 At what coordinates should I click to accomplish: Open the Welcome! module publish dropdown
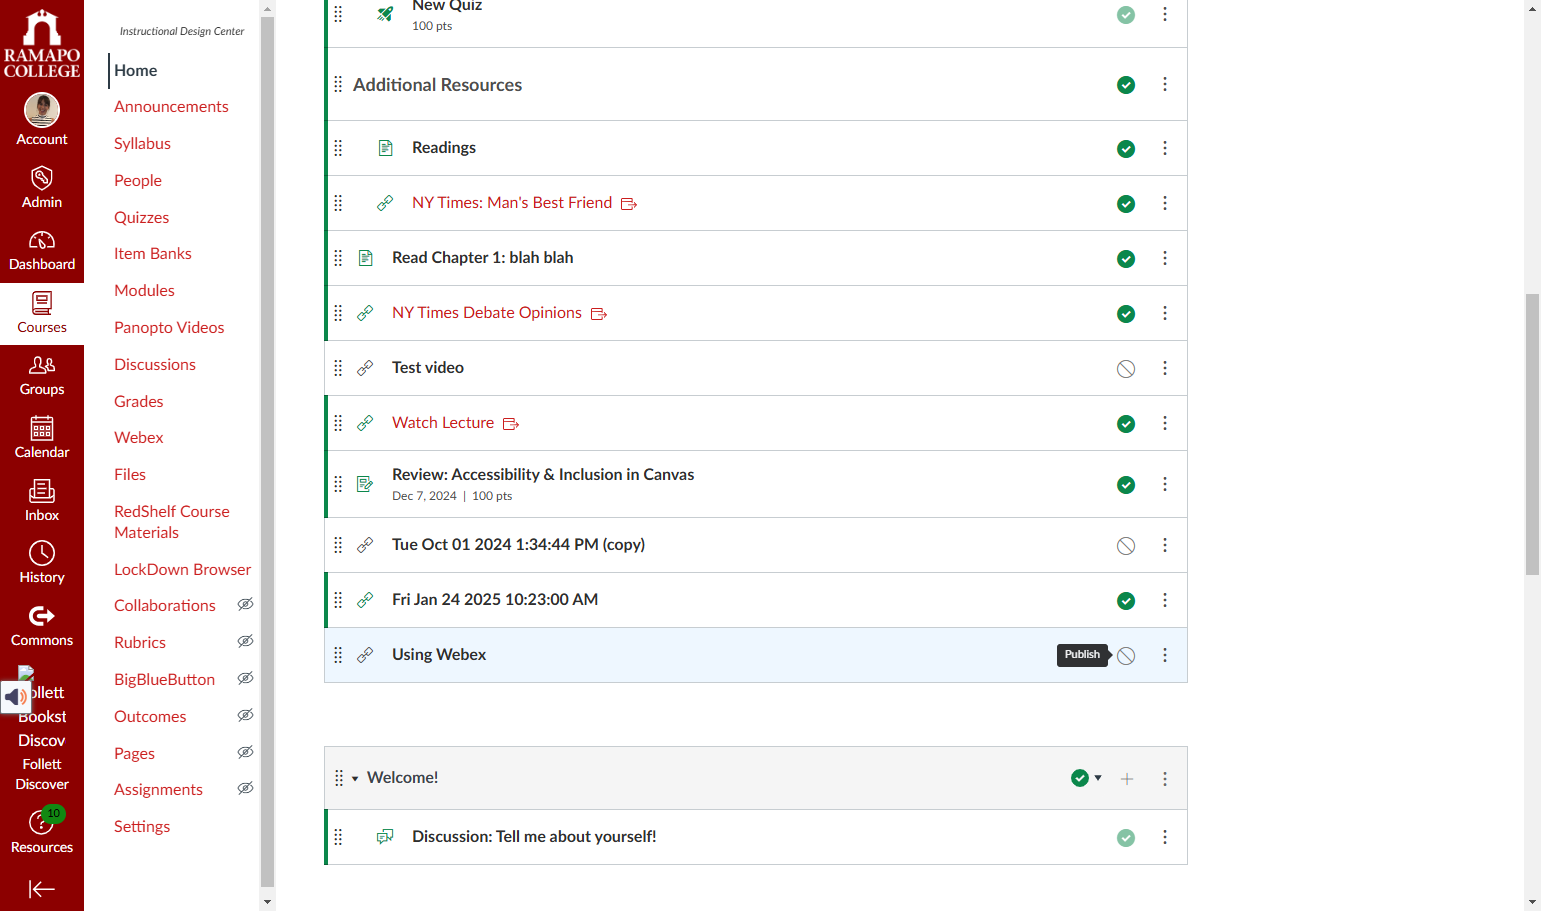pyautogui.click(x=1086, y=778)
